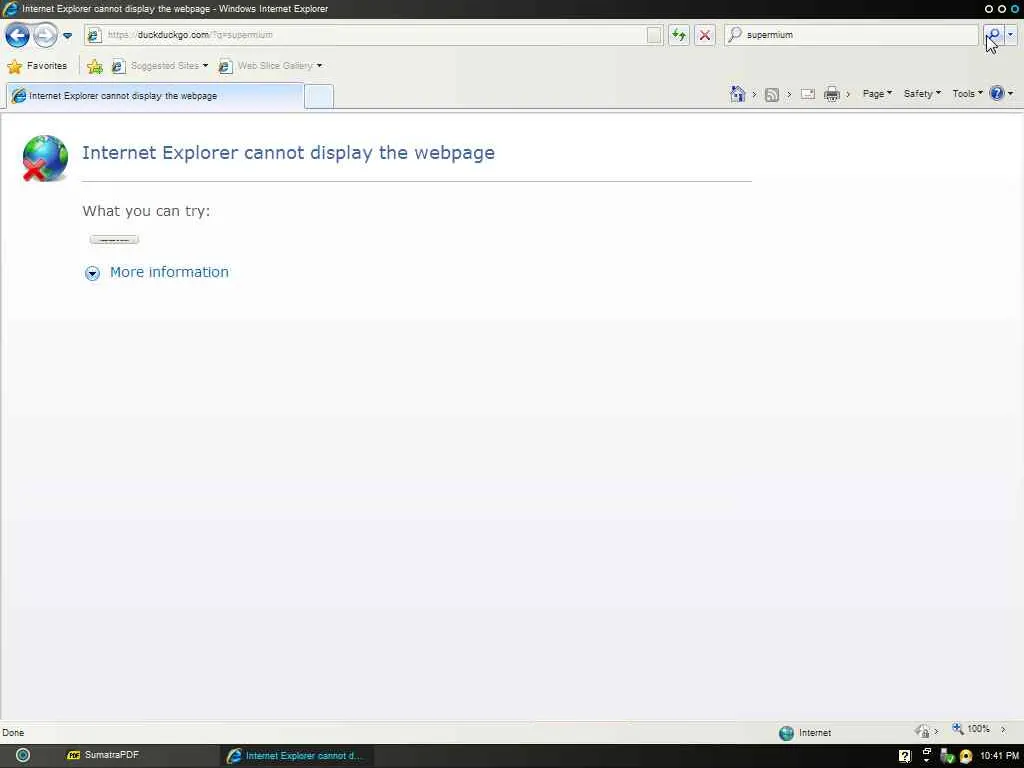This screenshot has width=1024, height=768.
Task: Click the Forward navigation arrow
Action: point(45,35)
